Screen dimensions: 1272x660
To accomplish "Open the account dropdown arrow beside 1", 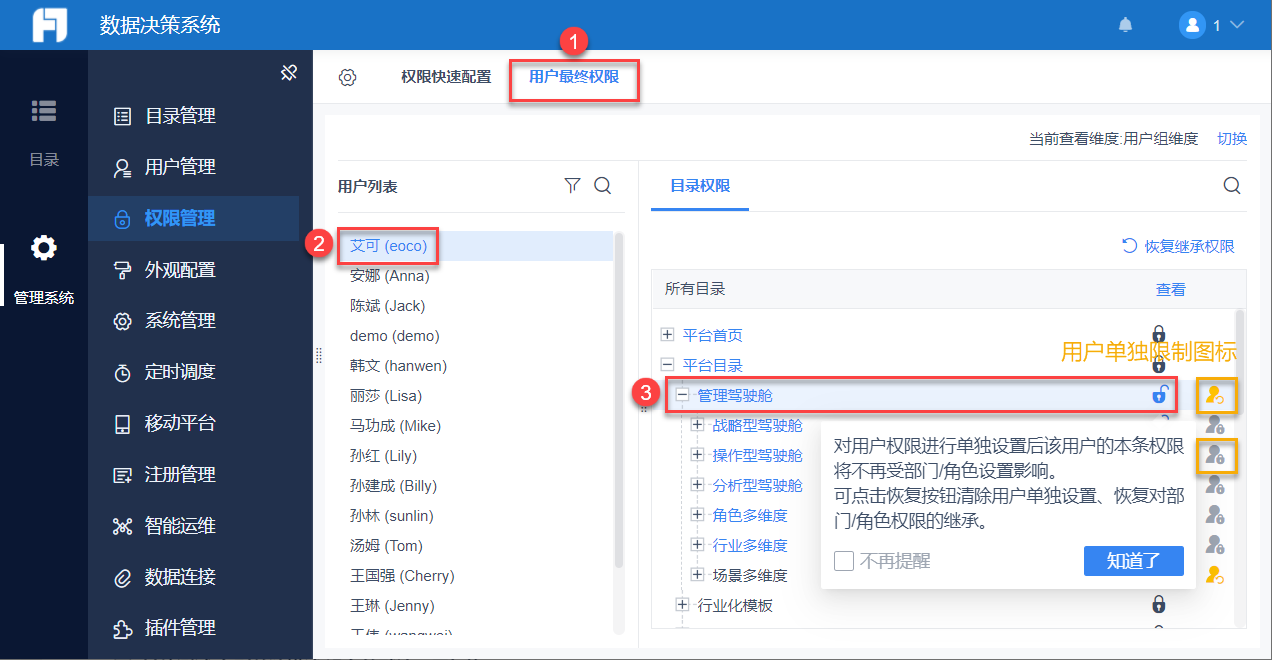I will (1236, 25).
